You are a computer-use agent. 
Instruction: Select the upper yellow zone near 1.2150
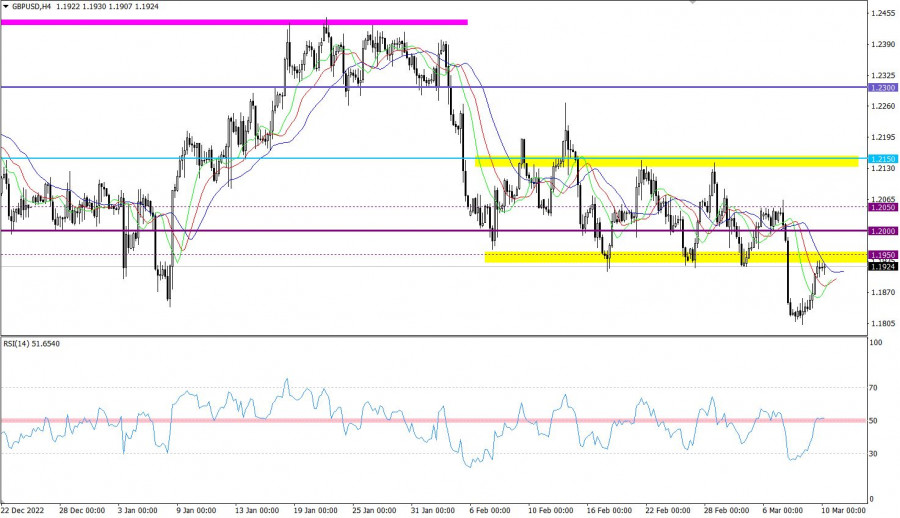point(666,160)
